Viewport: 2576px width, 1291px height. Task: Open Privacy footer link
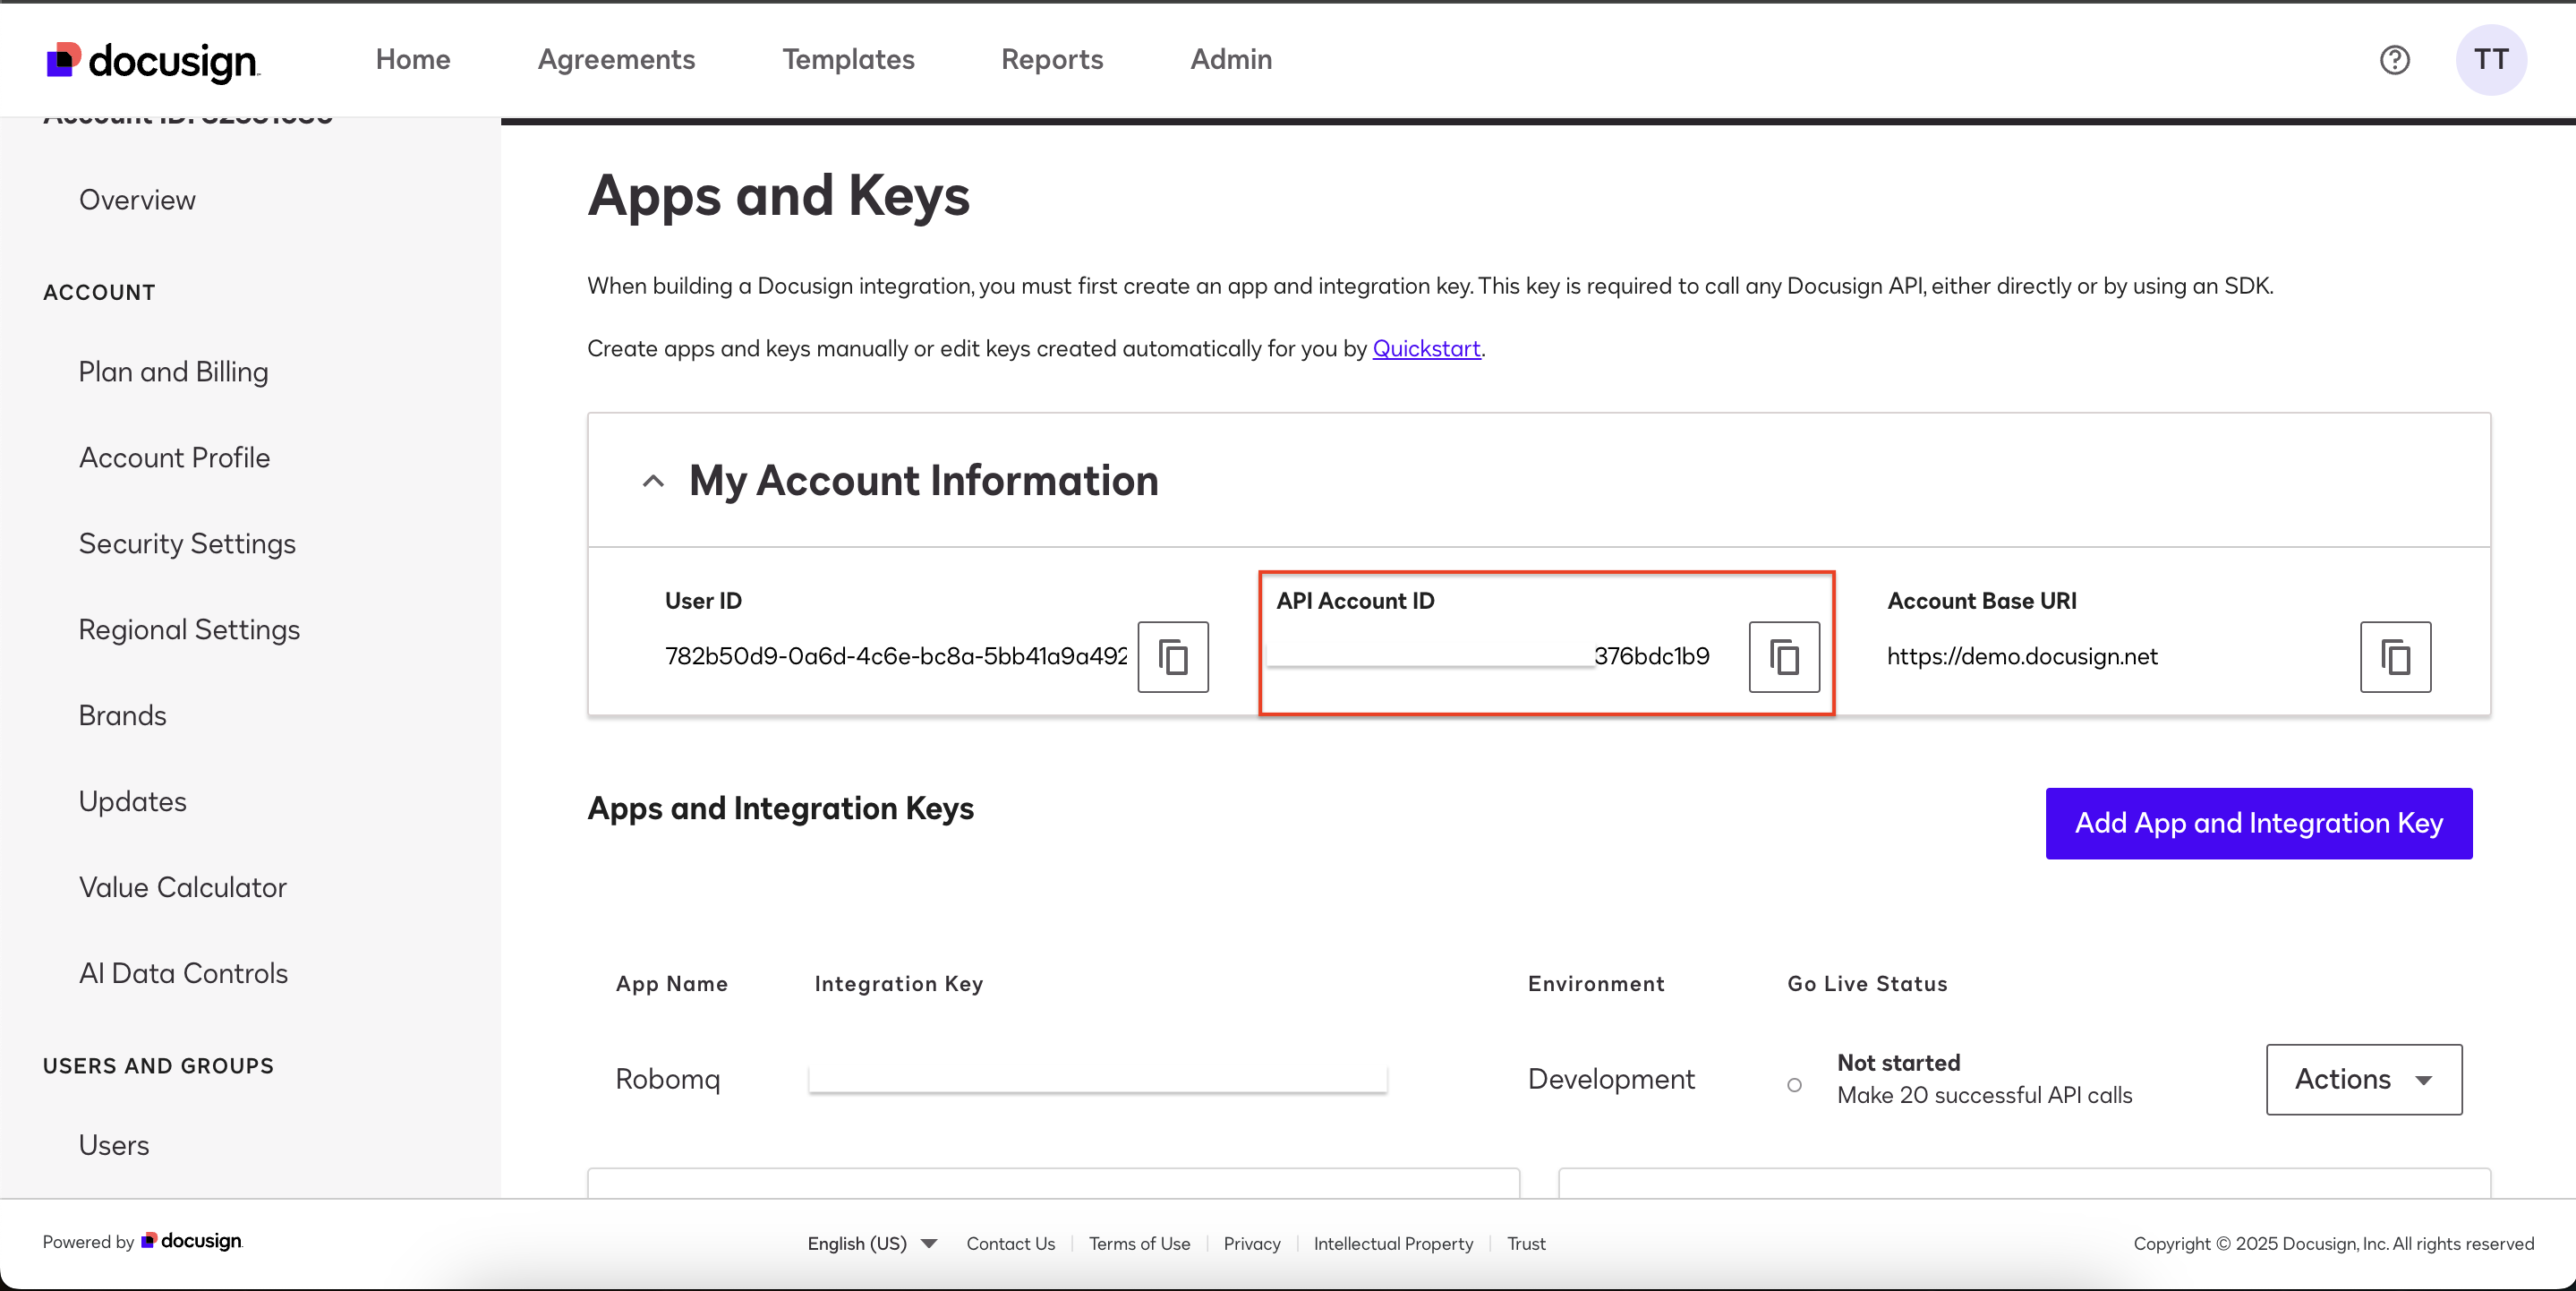pos(1252,1243)
